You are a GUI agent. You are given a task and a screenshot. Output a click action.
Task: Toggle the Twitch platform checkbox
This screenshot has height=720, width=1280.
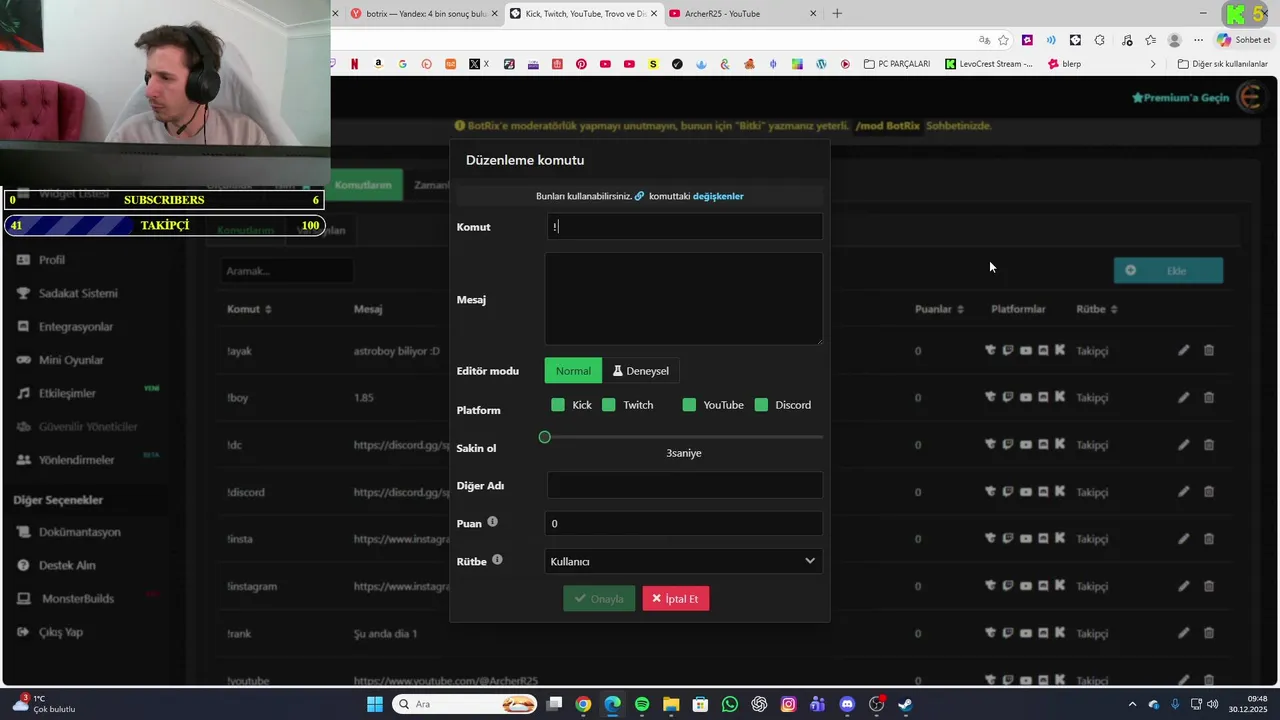coord(609,405)
